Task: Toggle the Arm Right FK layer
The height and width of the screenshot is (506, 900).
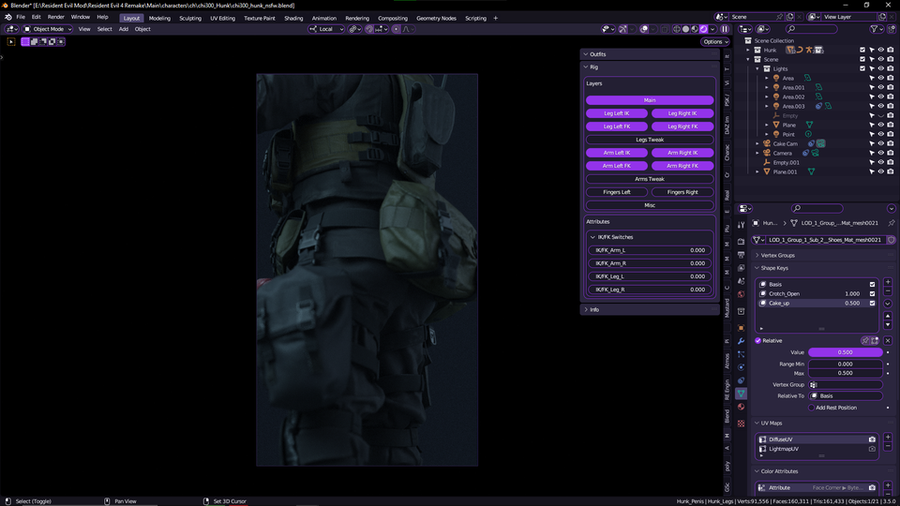Action: pos(682,166)
